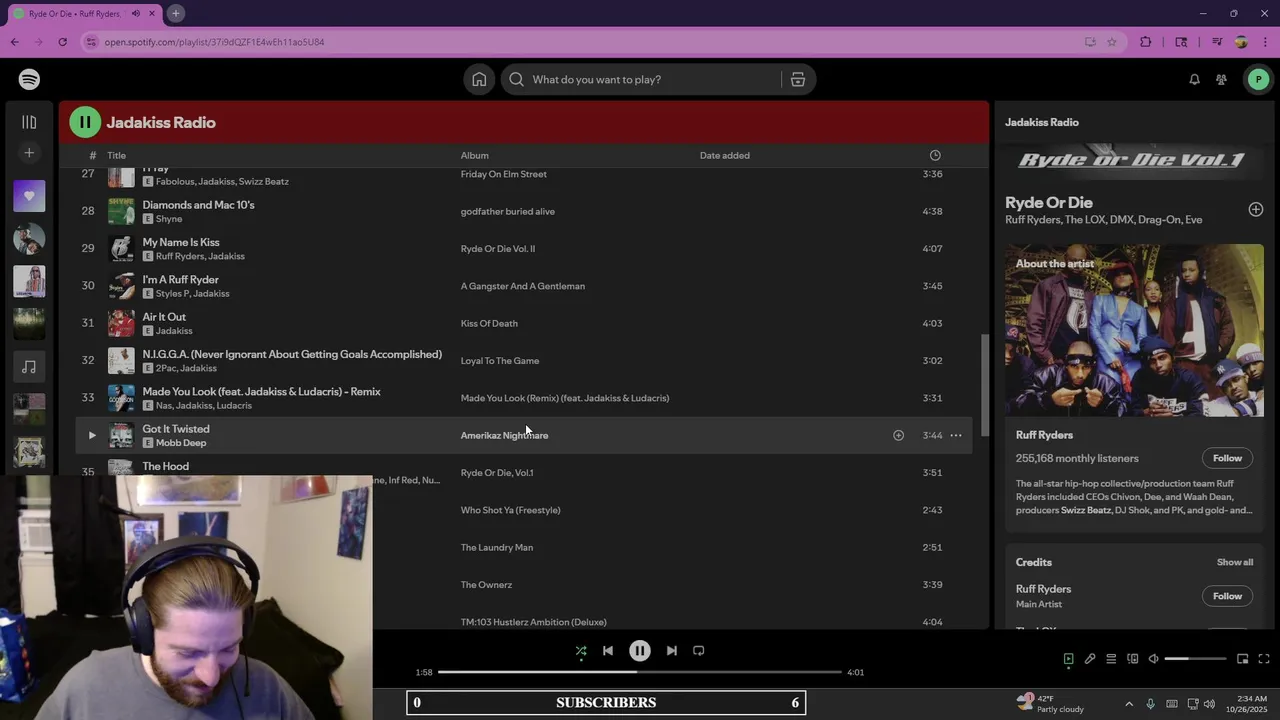The height and width of the screenshot is (720, 1280).
Task: Sort the list by Date added
Action: click(x=725, y=155)
